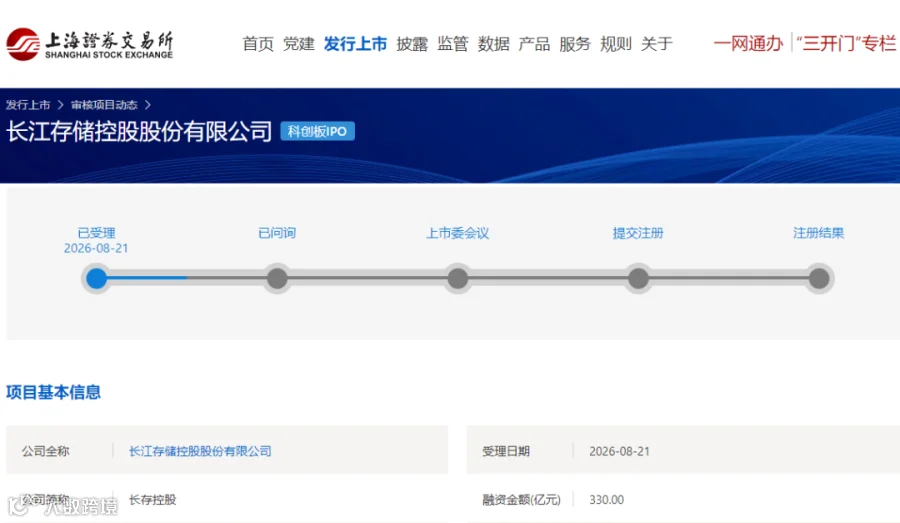Open the 监管 menu item
This screenshot has height=523, width=900.
click(453, 44)
